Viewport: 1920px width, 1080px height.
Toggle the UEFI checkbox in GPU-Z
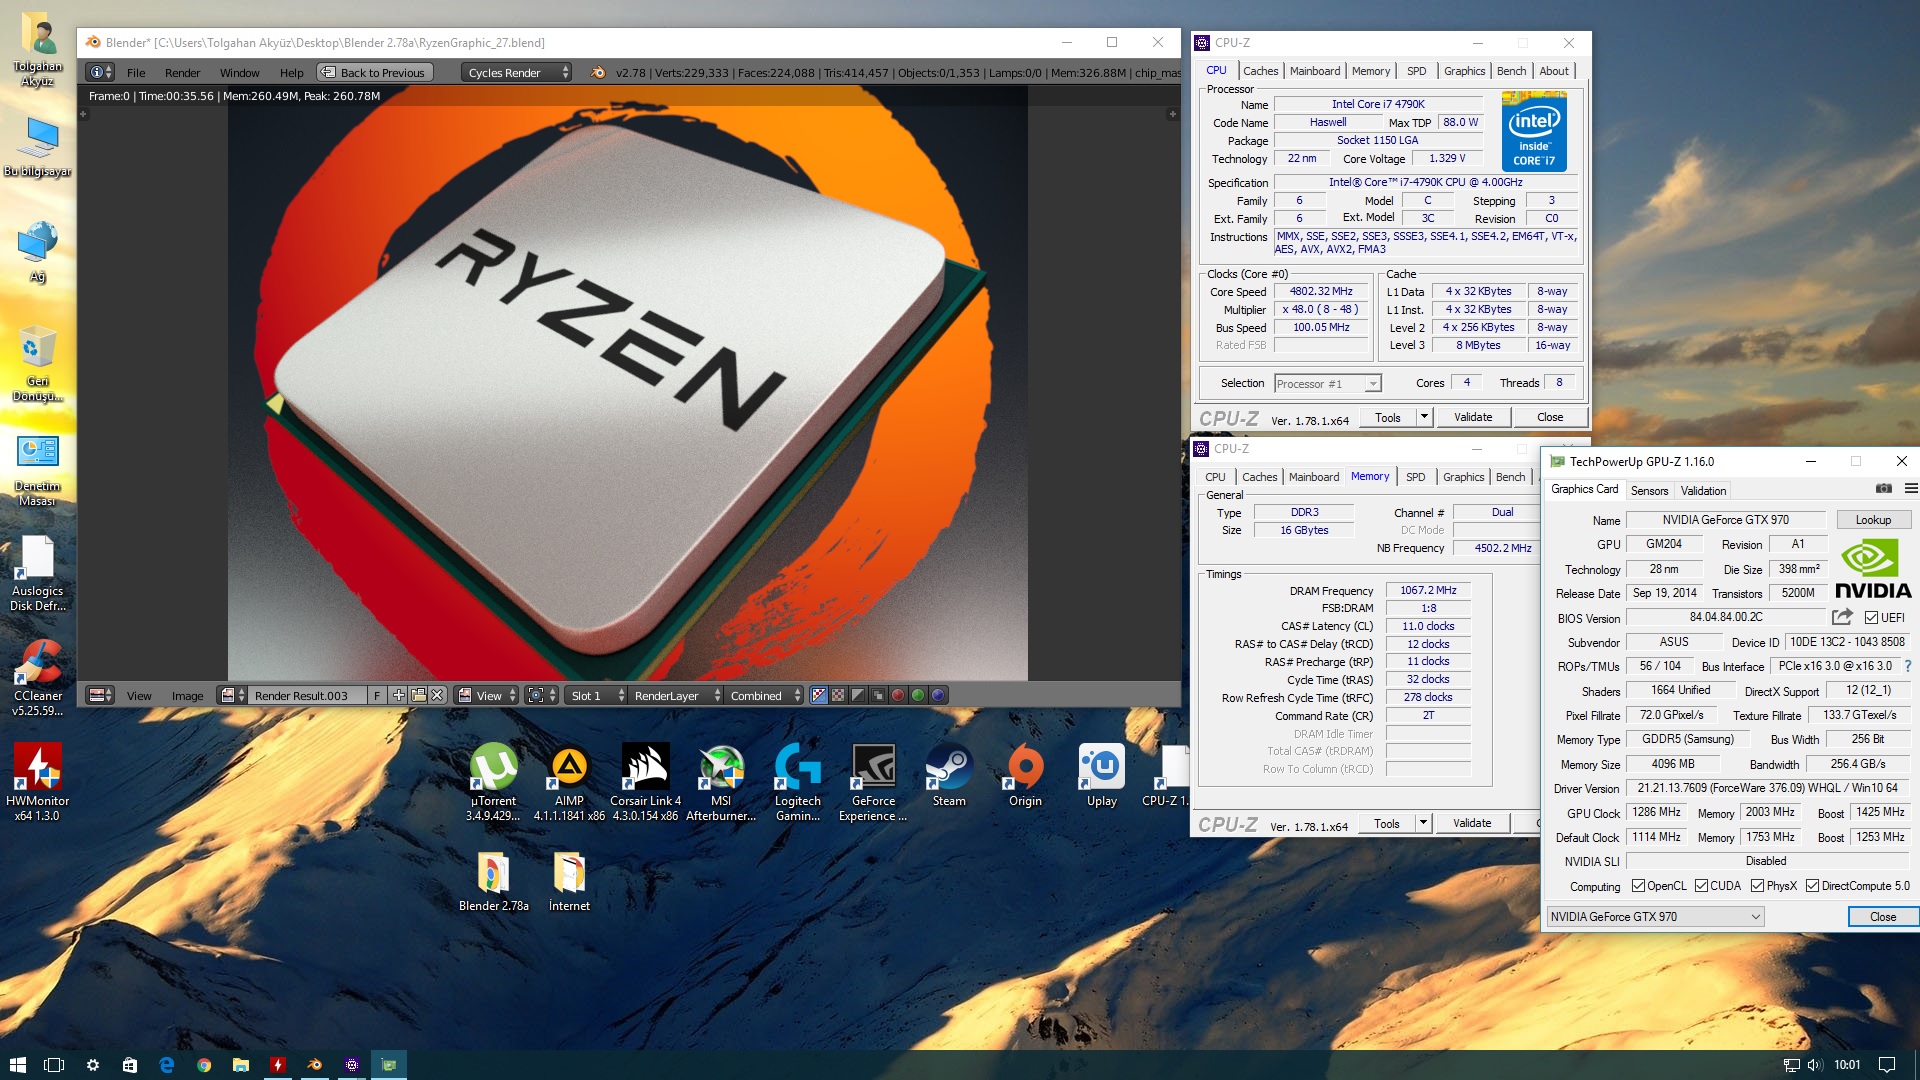(1871, 617)
